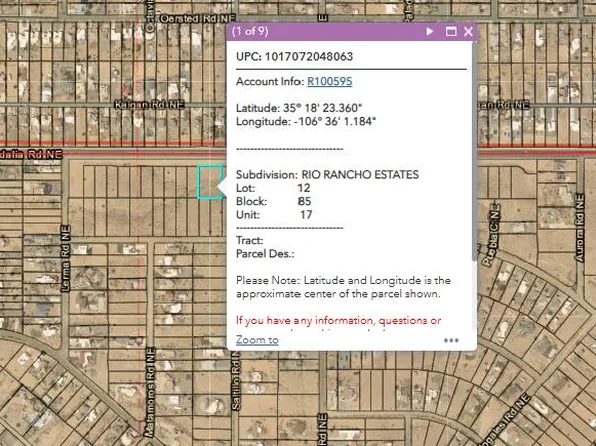The height and width of the screenshot is (446, 596).
Task: Click the Please Note disclaimer text
Action: (x=343, y=287)
